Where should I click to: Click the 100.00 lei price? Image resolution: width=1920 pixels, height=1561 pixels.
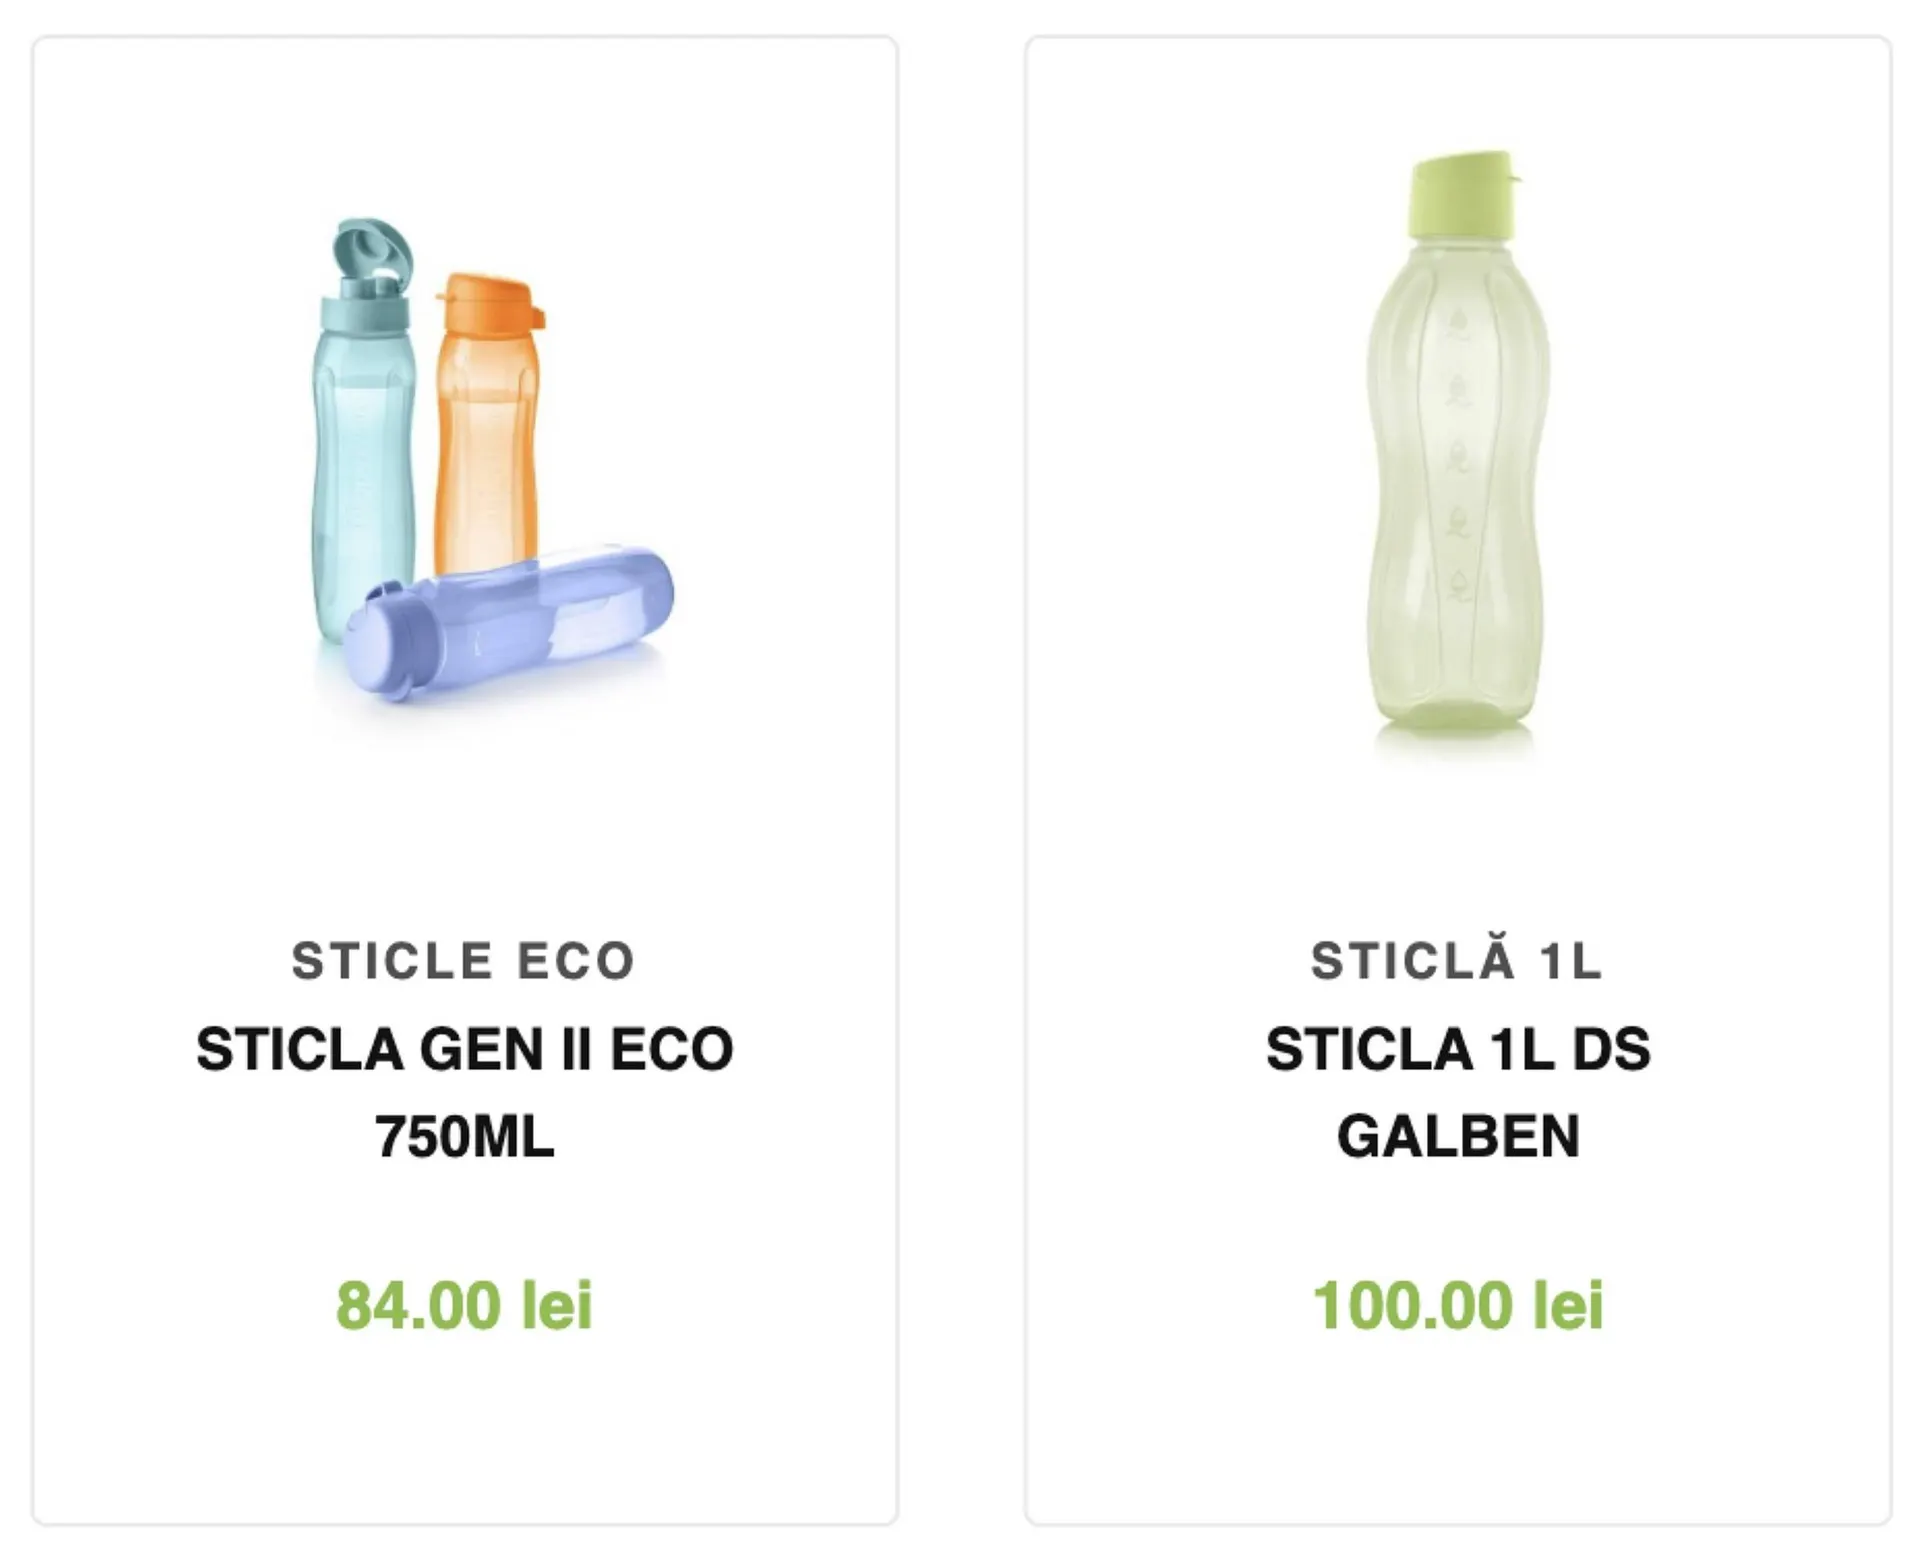tap(1458, 1305)
